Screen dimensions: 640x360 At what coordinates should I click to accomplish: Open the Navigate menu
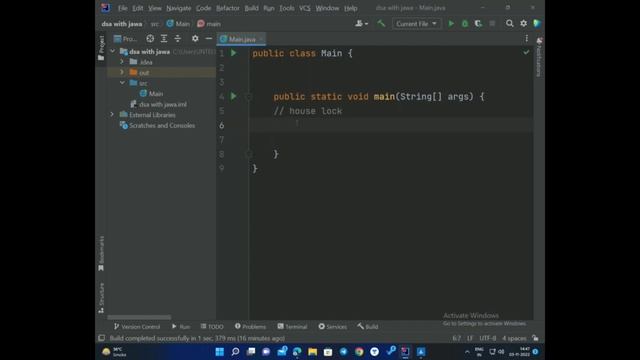[x=178, y=8]
